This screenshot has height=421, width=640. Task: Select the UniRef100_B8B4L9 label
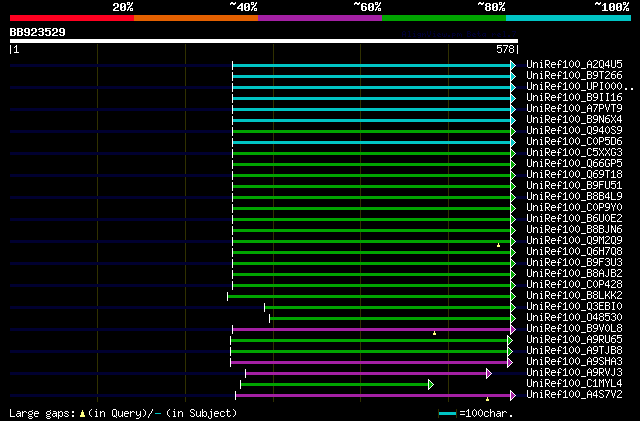(574, 196)
